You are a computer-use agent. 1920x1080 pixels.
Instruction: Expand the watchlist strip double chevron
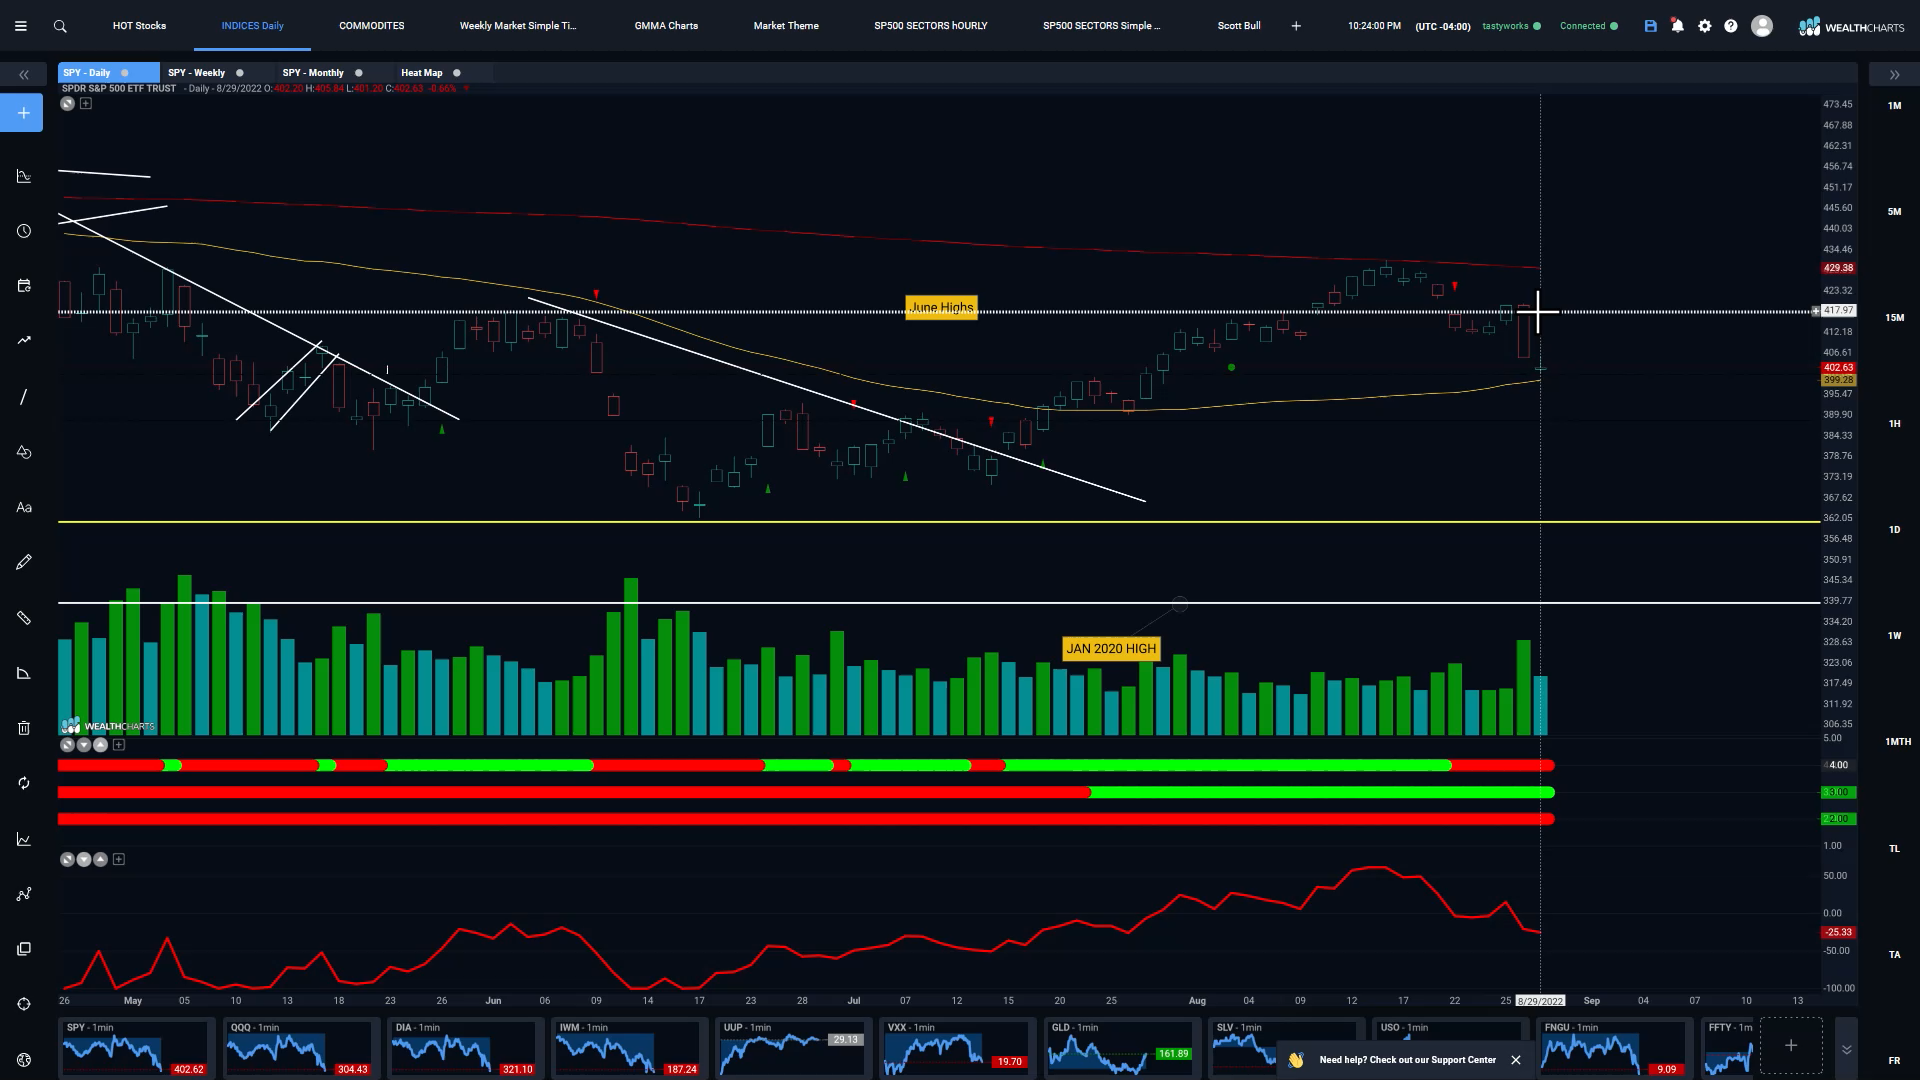tap(1846, 1049)
